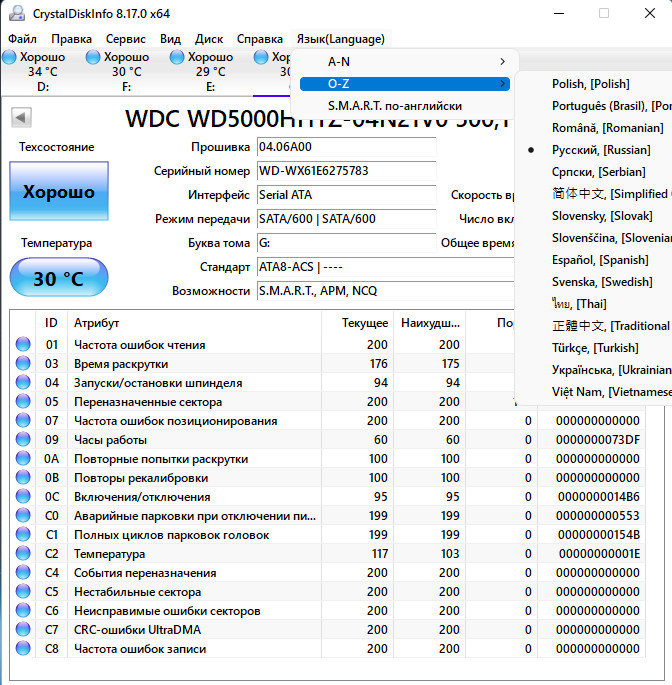
Task: Click the status orb for attribute C8
Action: 23,649
